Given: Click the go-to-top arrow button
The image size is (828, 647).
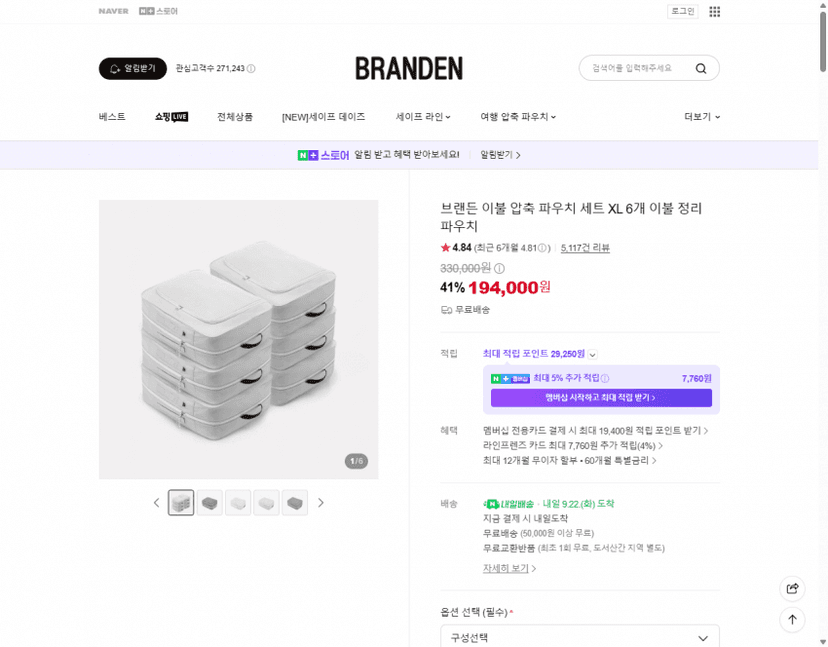Looking at the screenshot, I should [792, 620].
